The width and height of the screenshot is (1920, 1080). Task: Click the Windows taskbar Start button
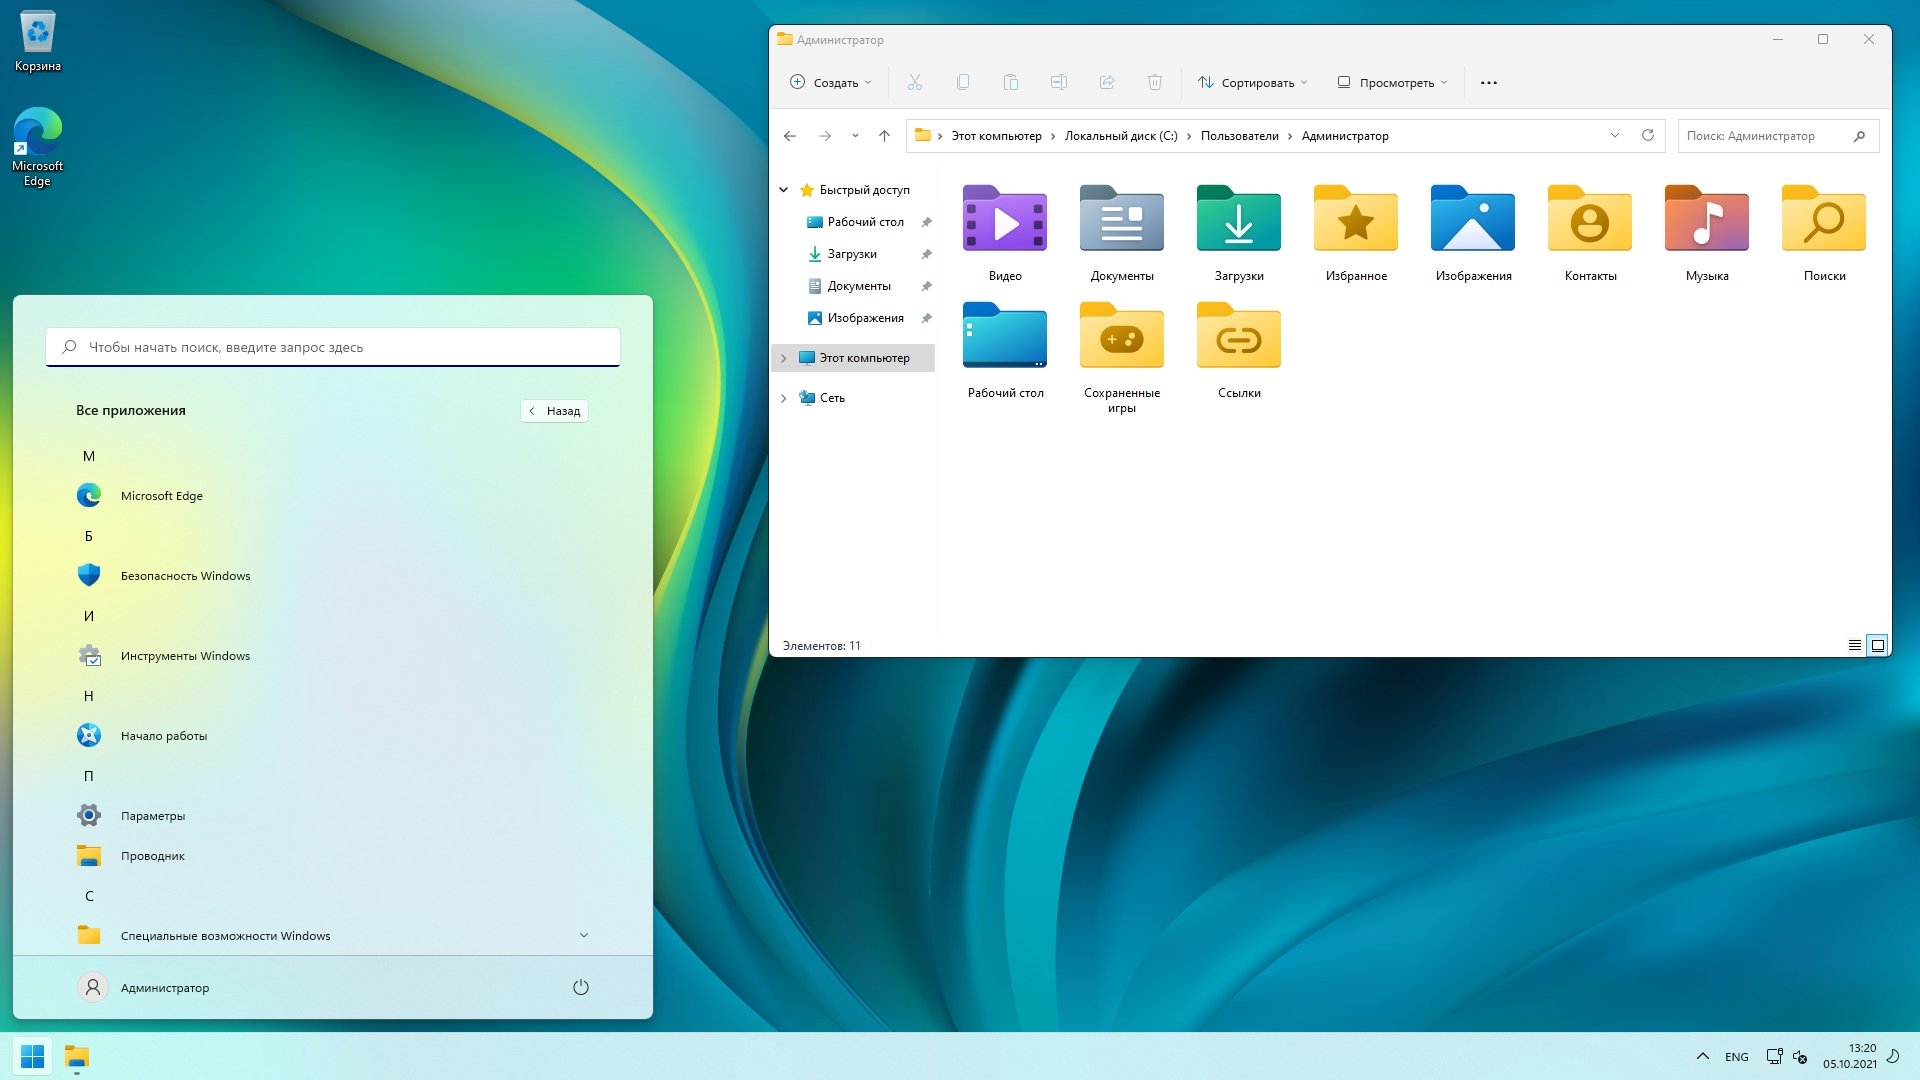tap(32, 1056)
